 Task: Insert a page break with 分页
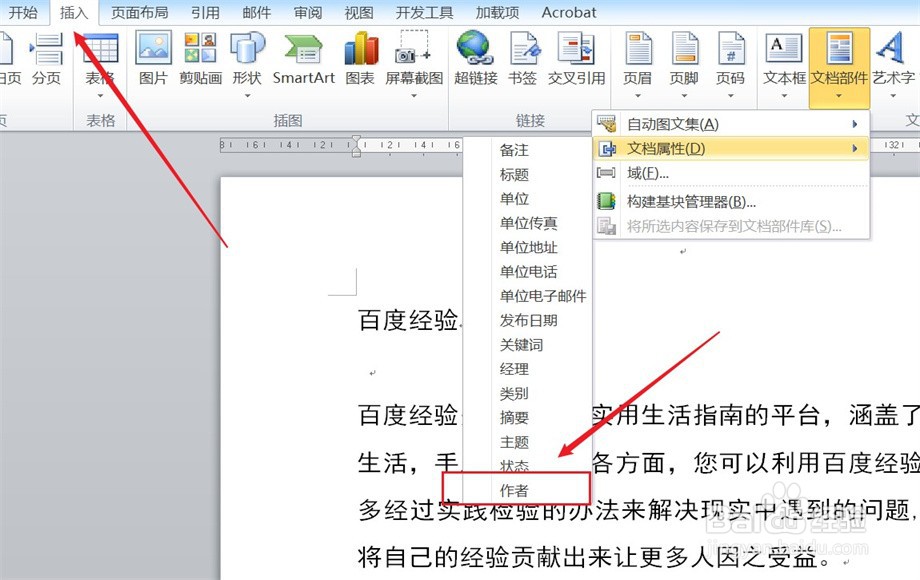tap(46, 59)
